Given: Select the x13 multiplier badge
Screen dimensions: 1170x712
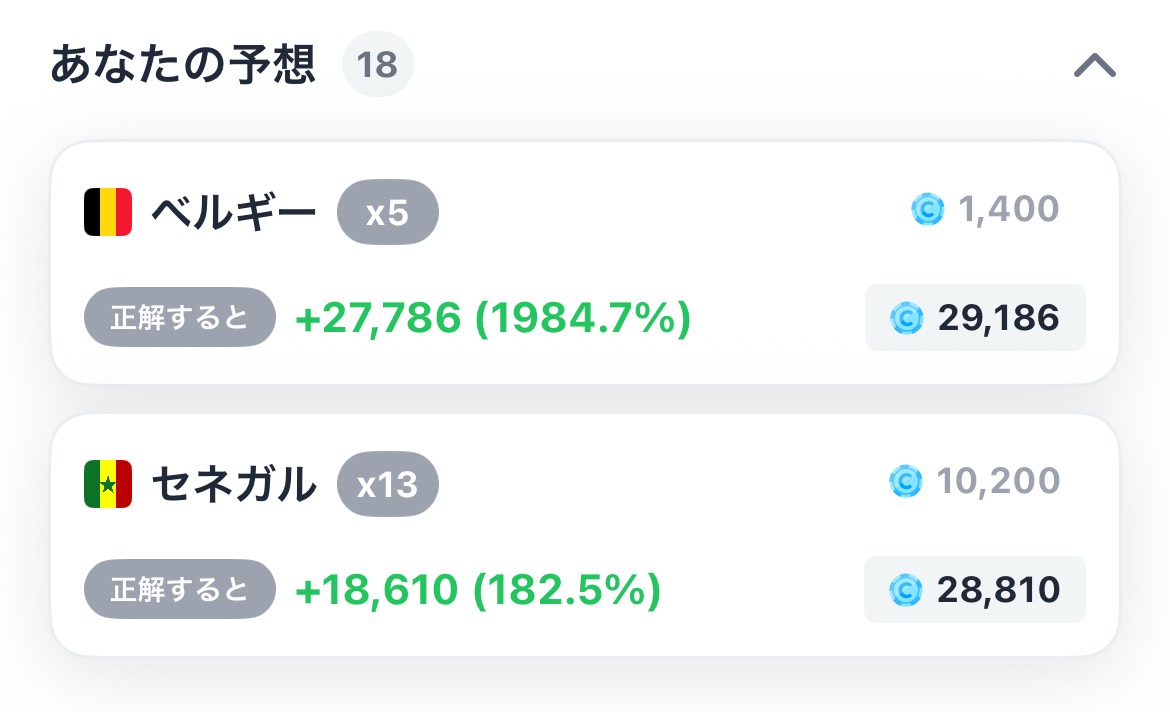Looking at the screenshot, I should click(x=388, y=484).
